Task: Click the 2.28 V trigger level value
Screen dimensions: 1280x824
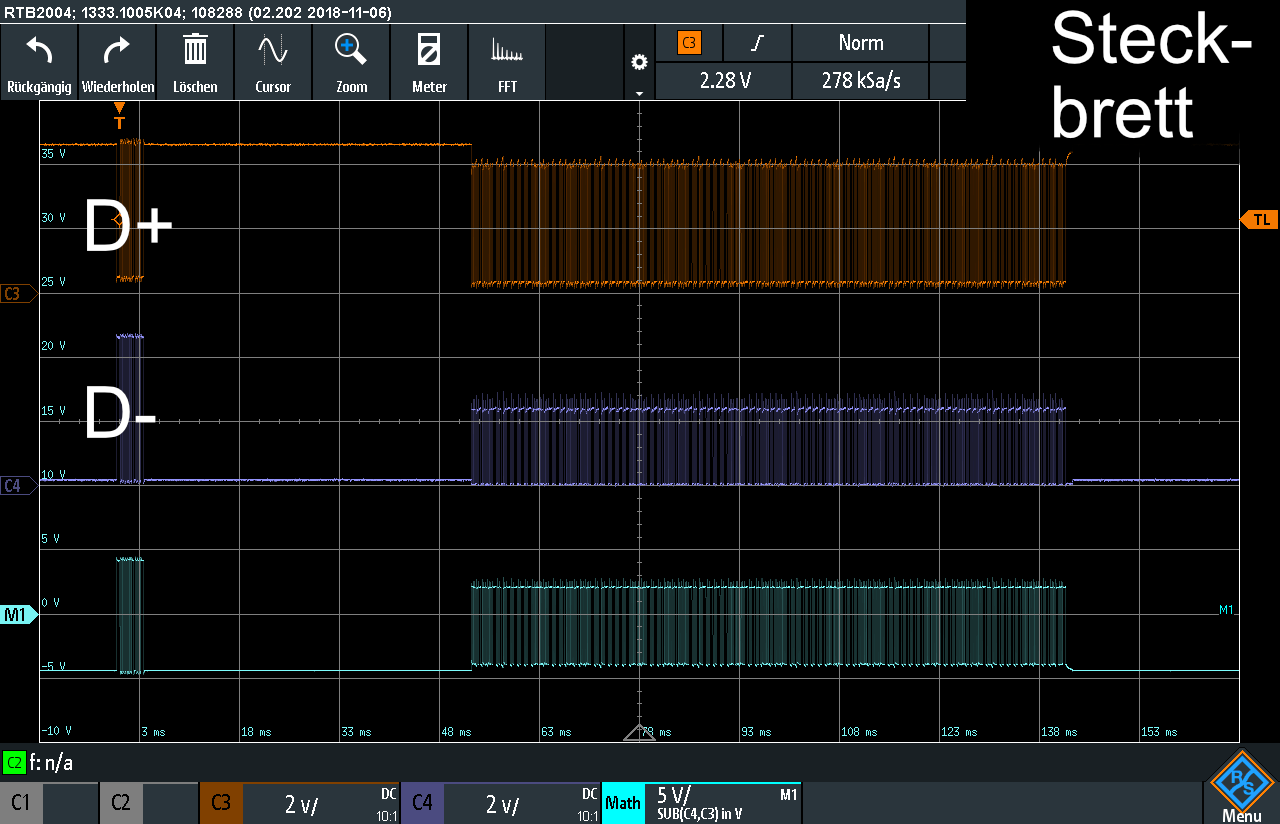Action: coord(724,81)
